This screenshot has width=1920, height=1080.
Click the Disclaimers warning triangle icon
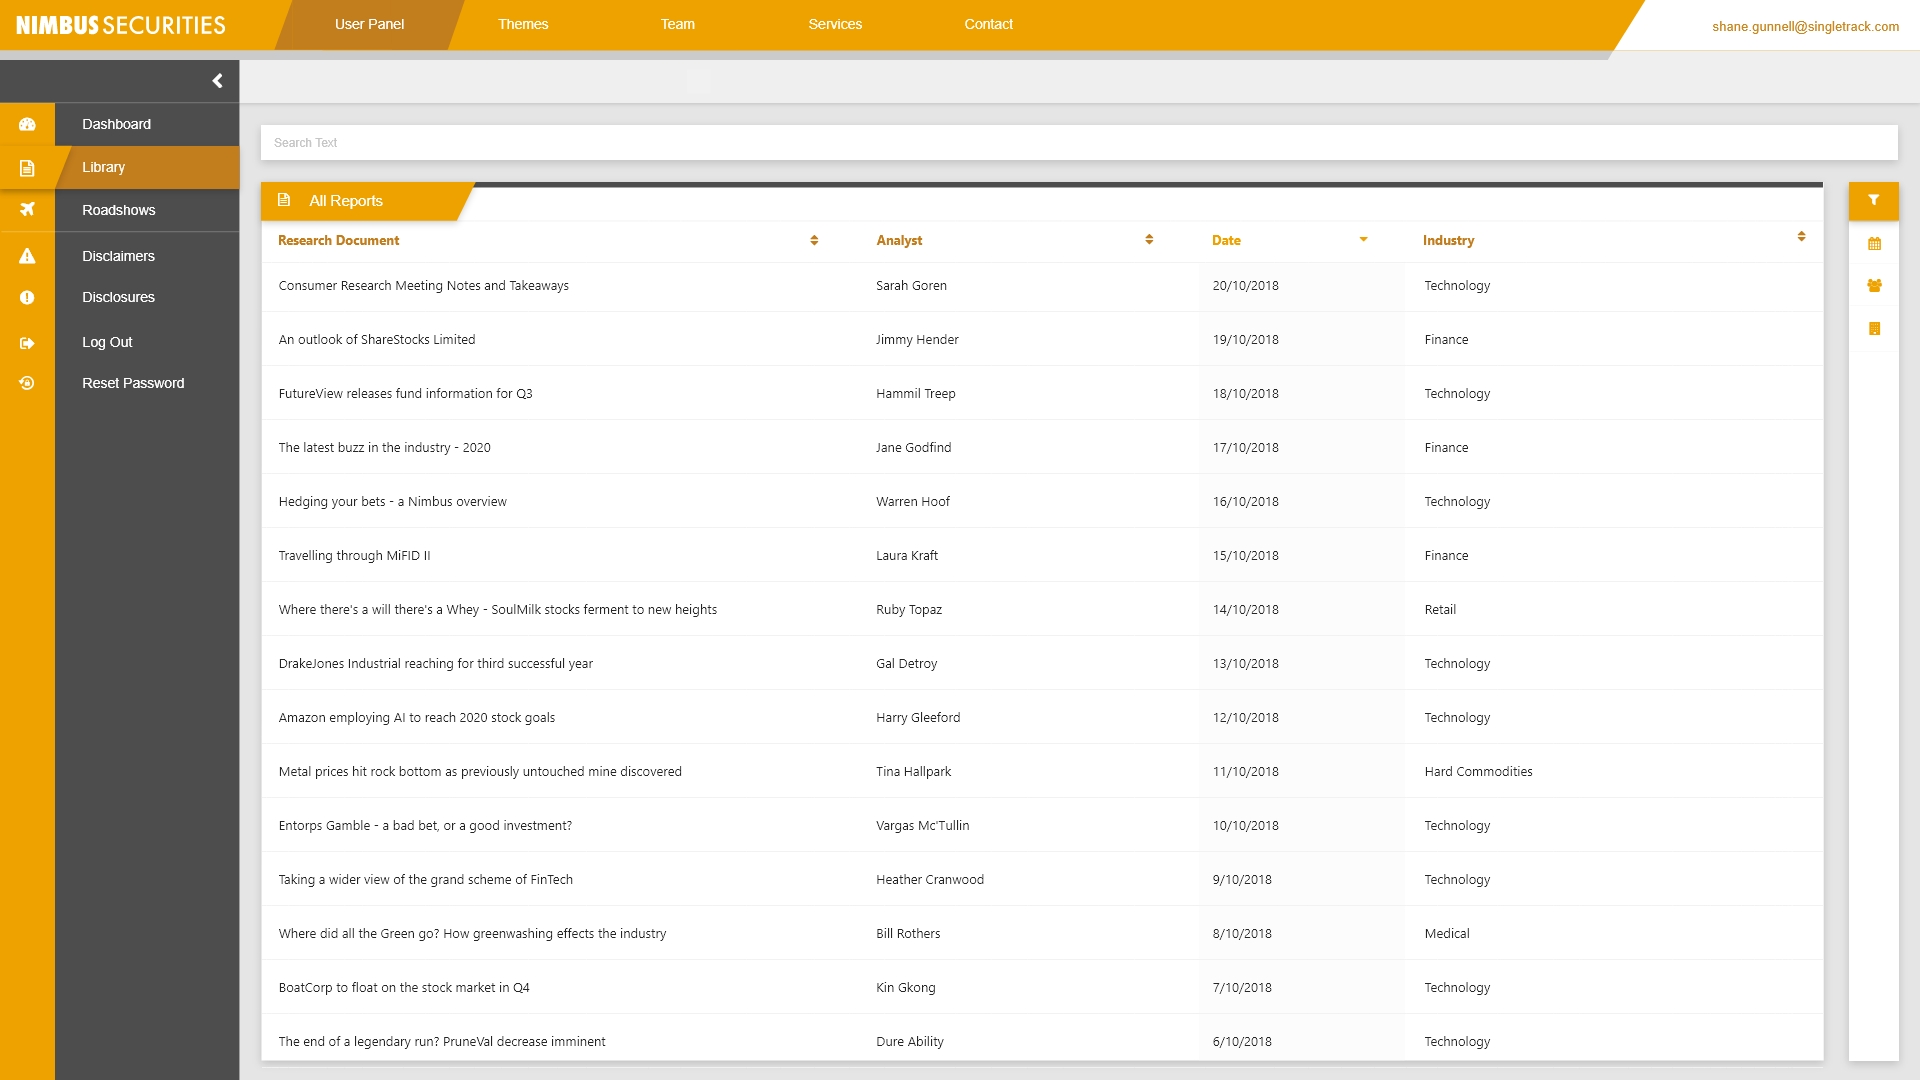(27, 256)
